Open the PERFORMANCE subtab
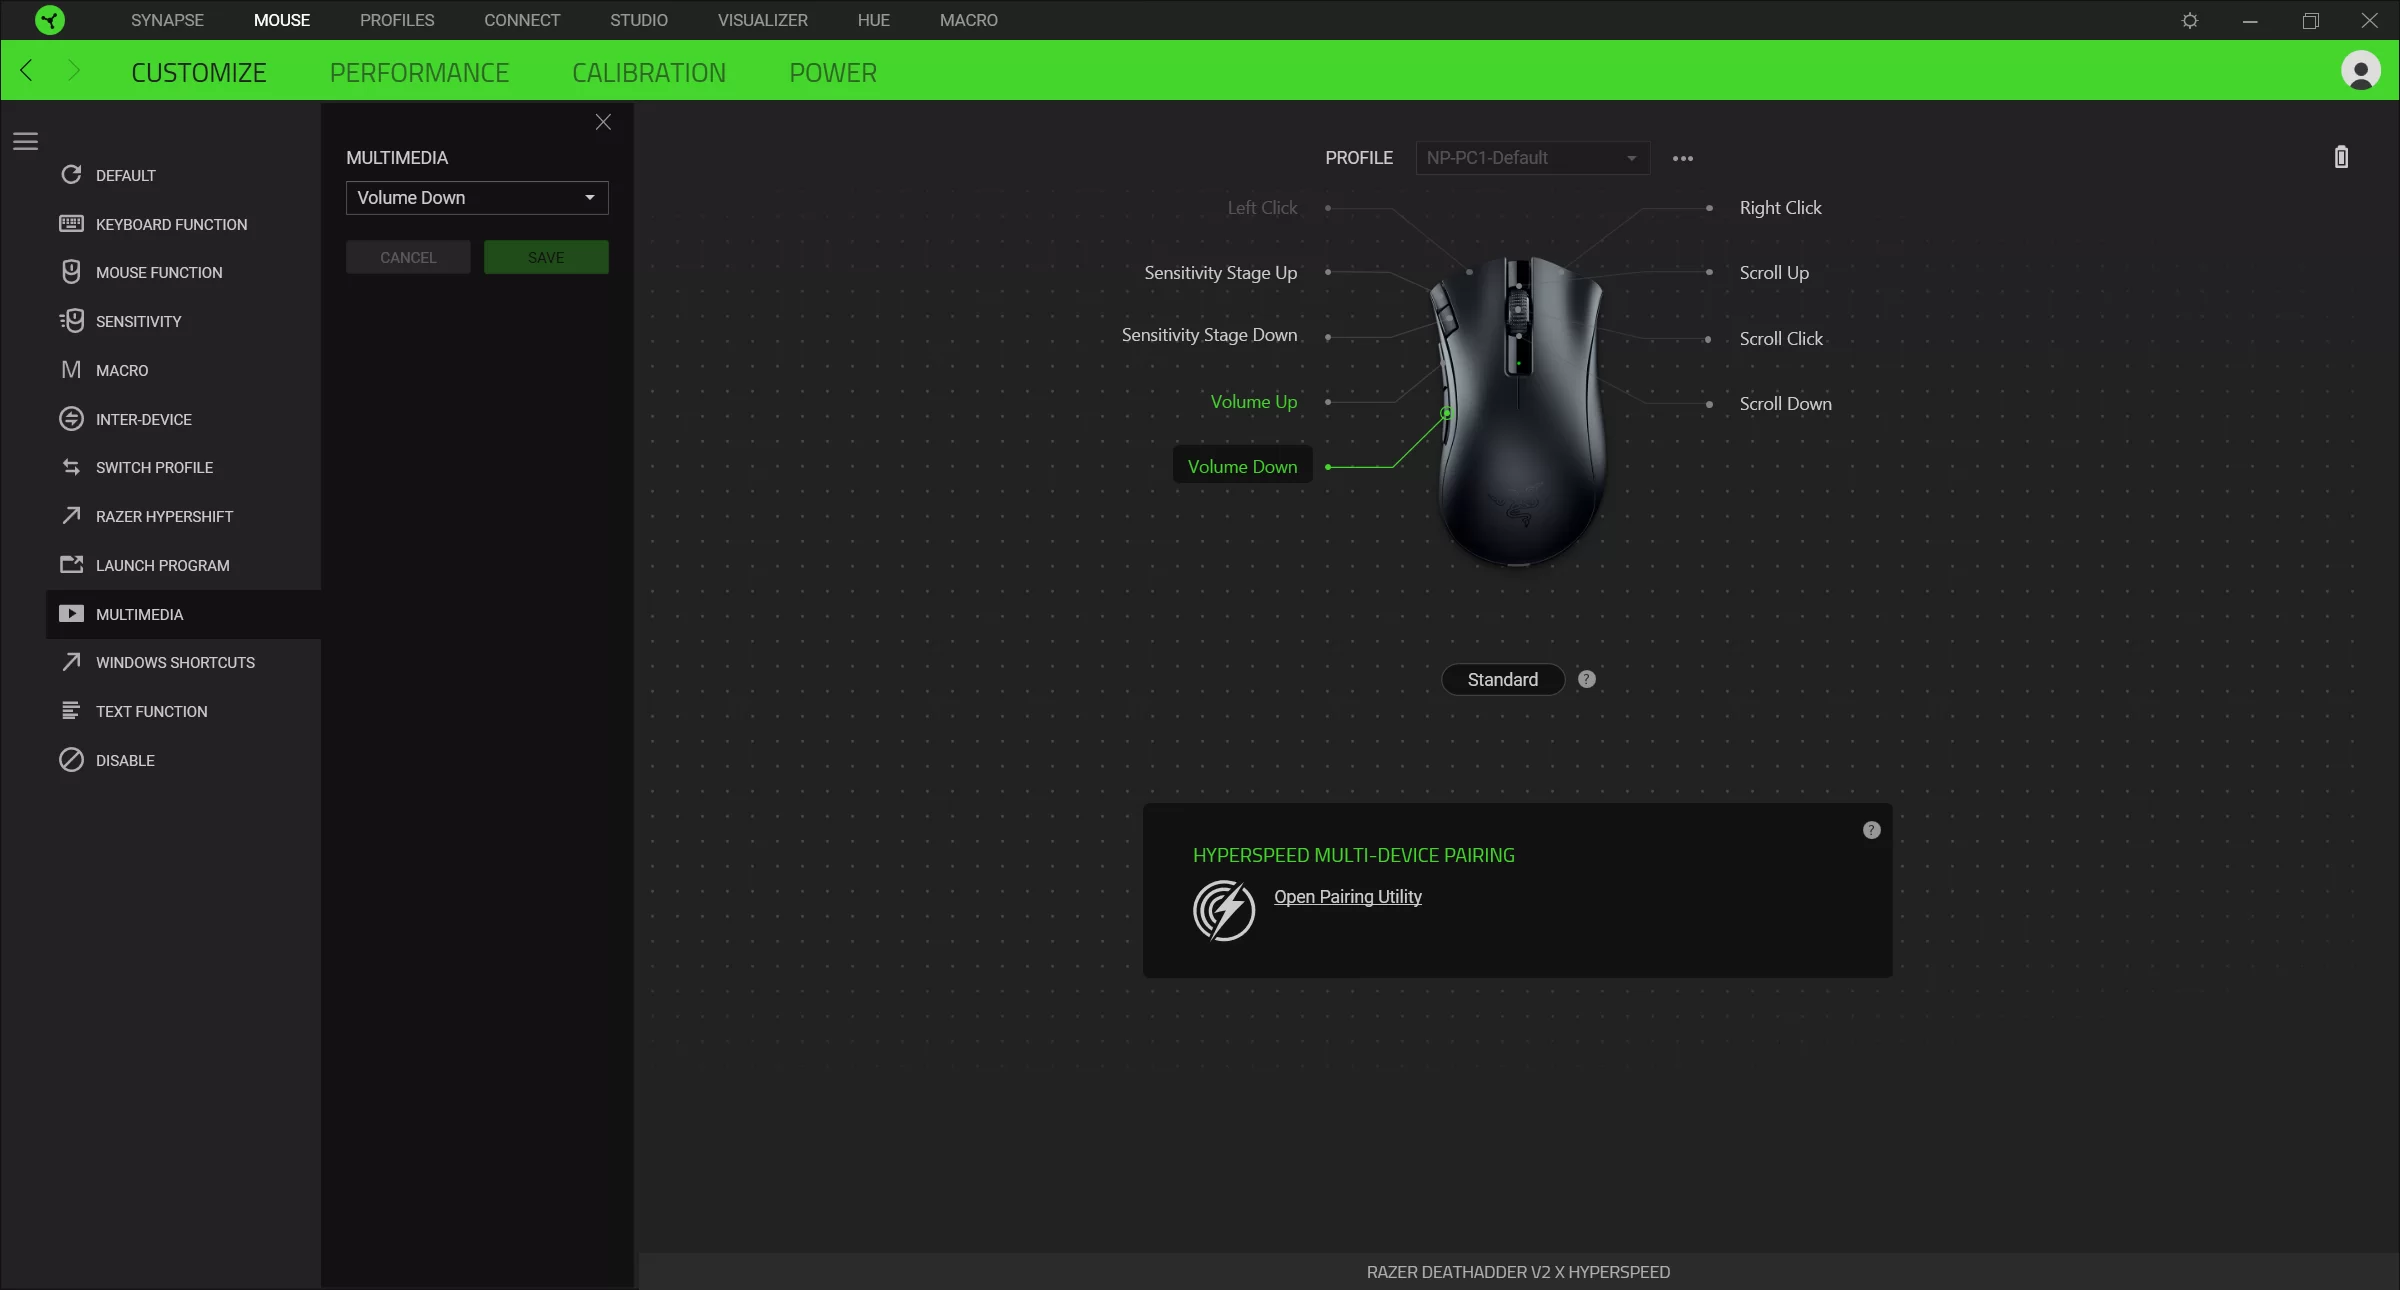 coord(419,72)
